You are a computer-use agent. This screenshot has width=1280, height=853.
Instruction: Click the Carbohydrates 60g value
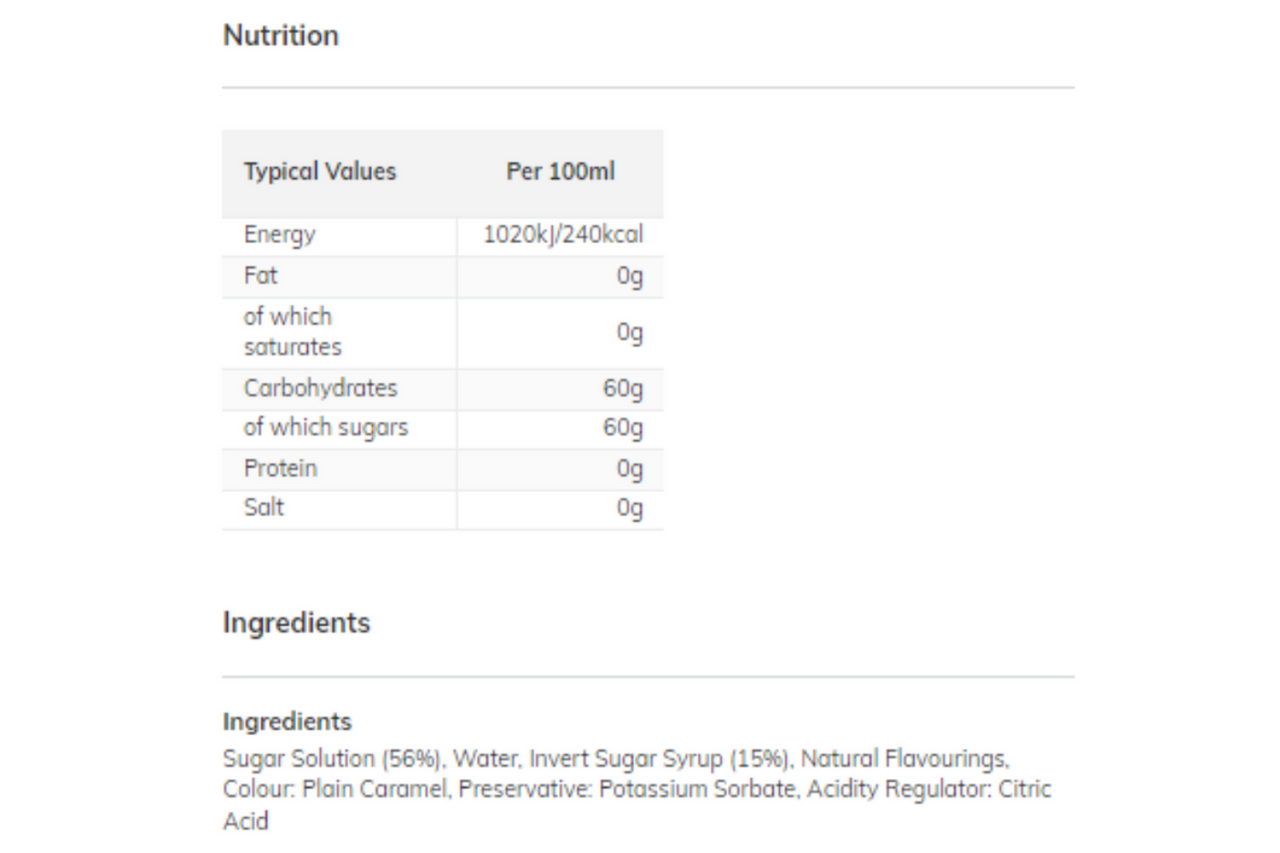[623, 389]
